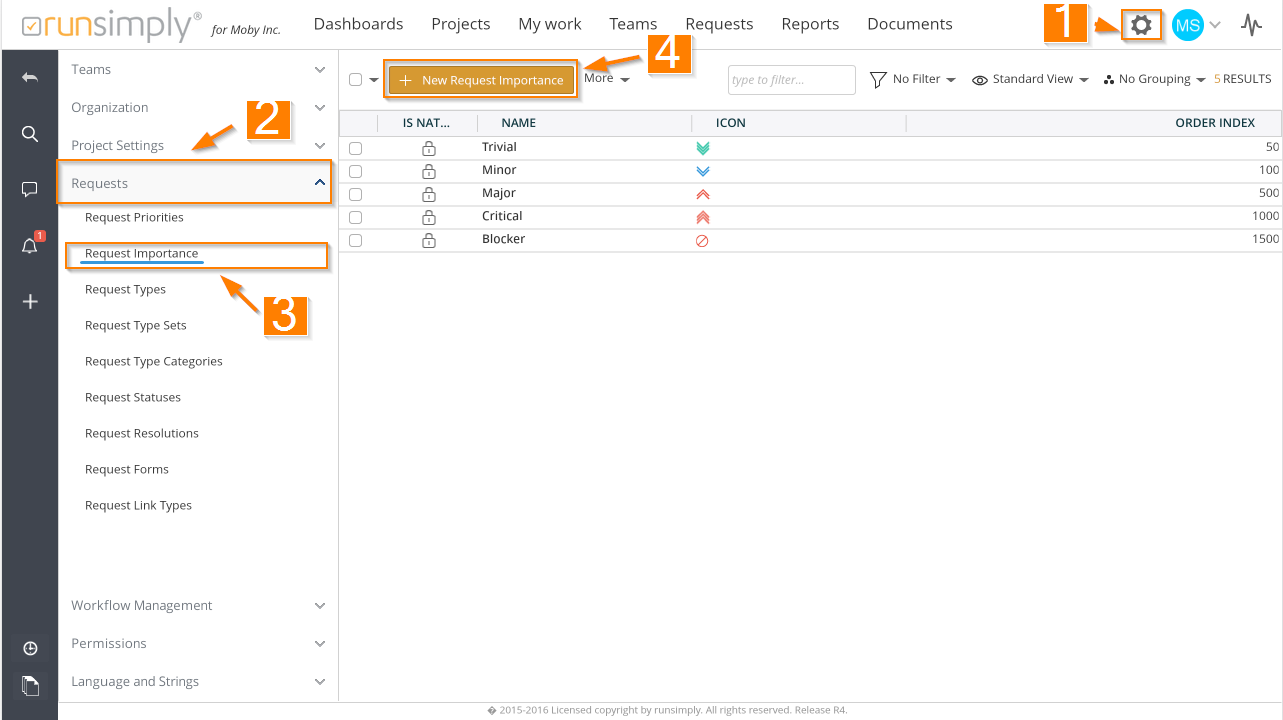Open notifications bell icon
Image resolution: width=1283 pixels, height=720 pixels.
30,246
